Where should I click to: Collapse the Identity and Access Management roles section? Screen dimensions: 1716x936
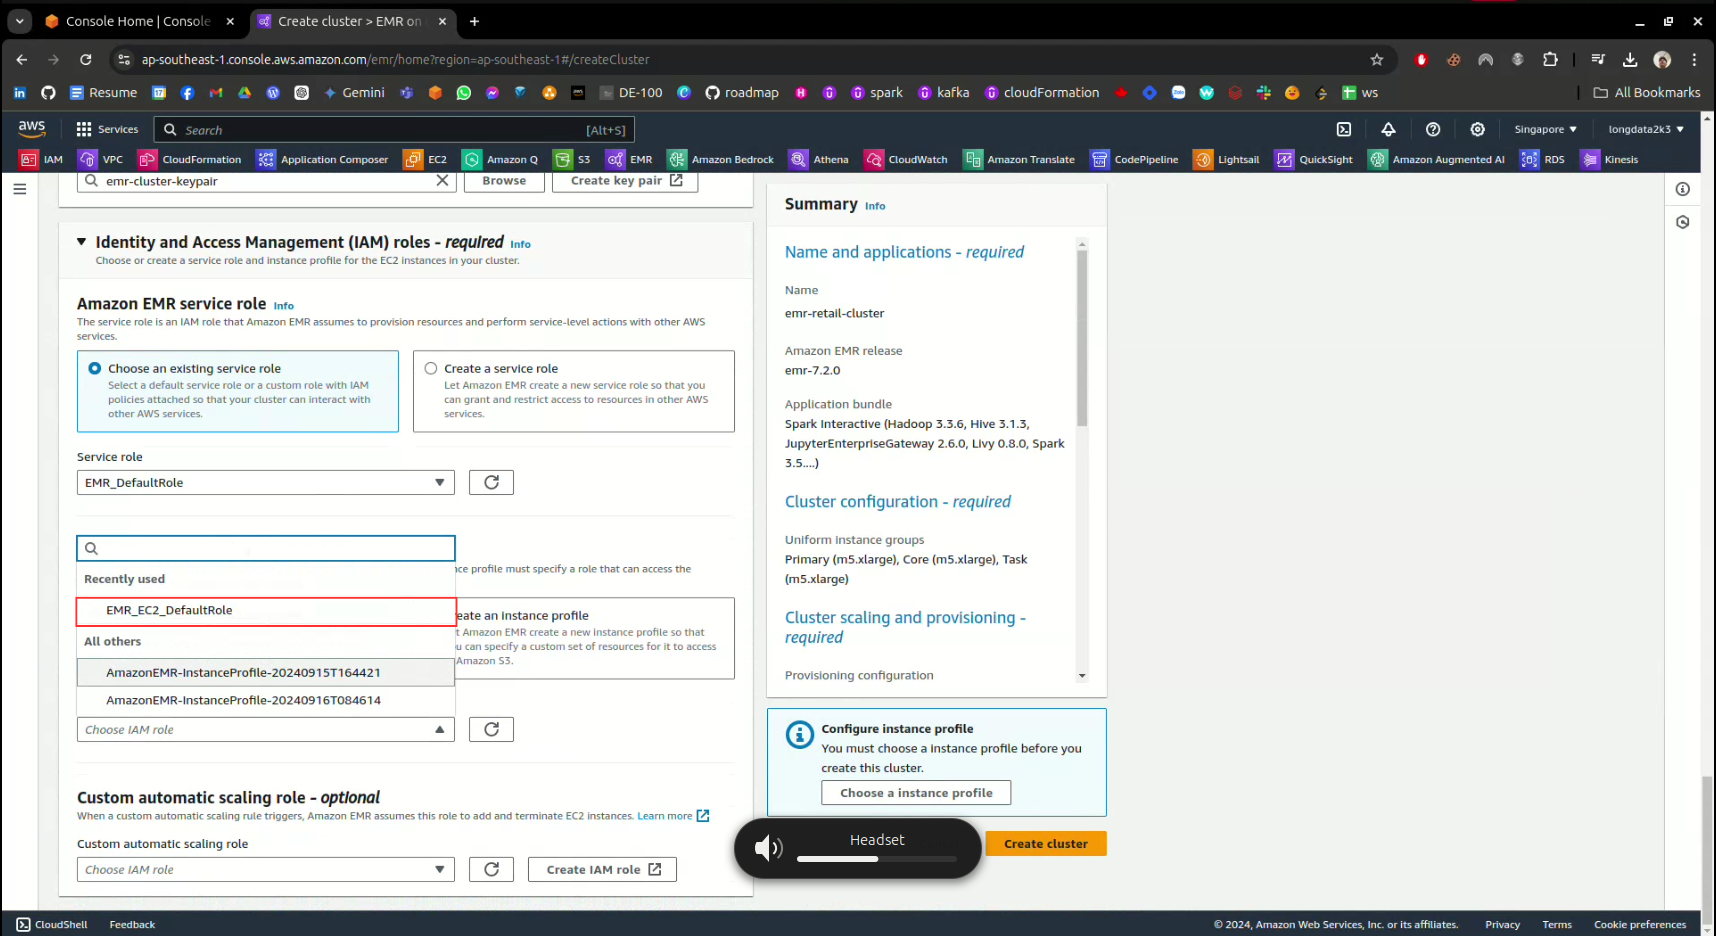(82, 242)
